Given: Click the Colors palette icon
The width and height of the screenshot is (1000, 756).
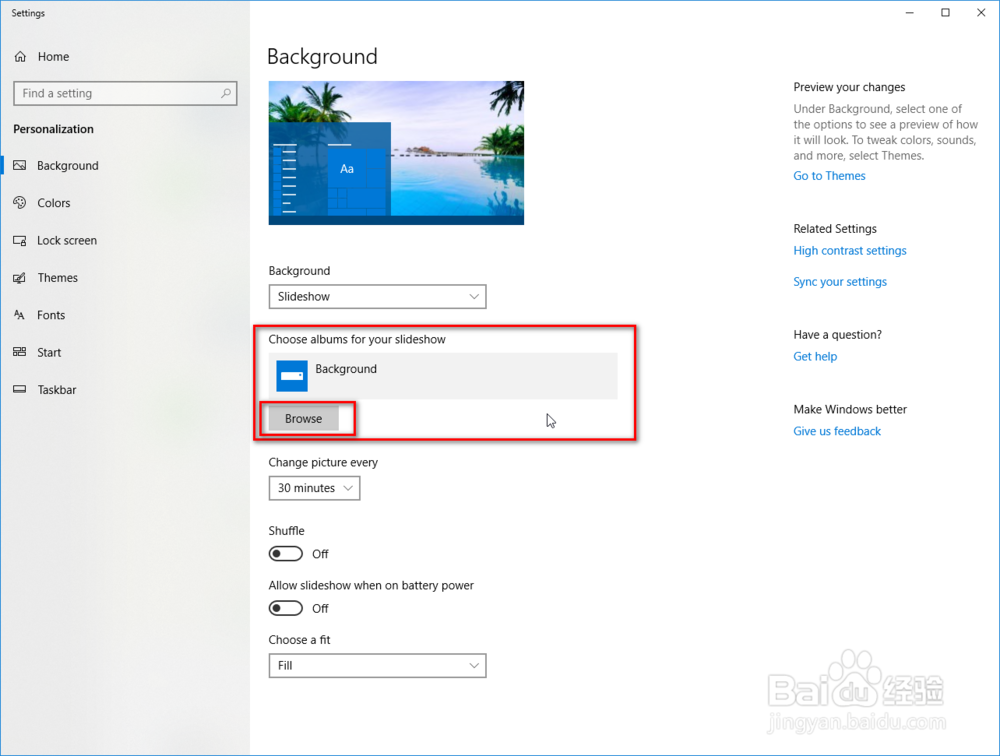Looking at the screenshot, I should pos(20,203).
